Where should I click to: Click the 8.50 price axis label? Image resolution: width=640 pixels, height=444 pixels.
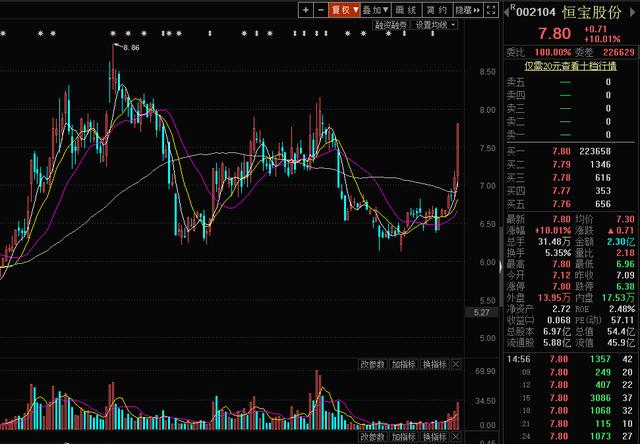(x=487, y=72)
